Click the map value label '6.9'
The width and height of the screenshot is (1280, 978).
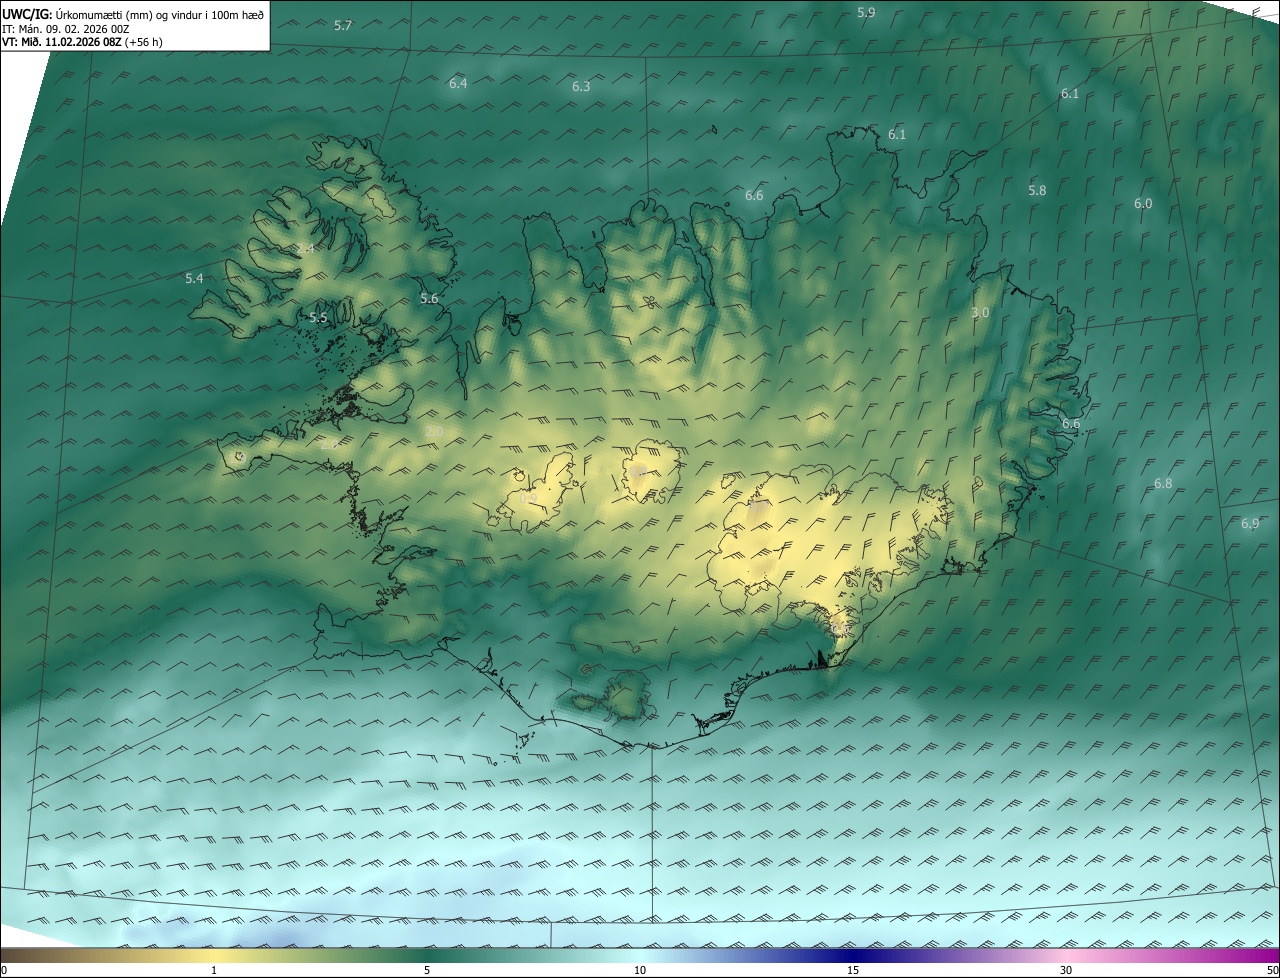pyautogui.click(x=1250, y=523)
